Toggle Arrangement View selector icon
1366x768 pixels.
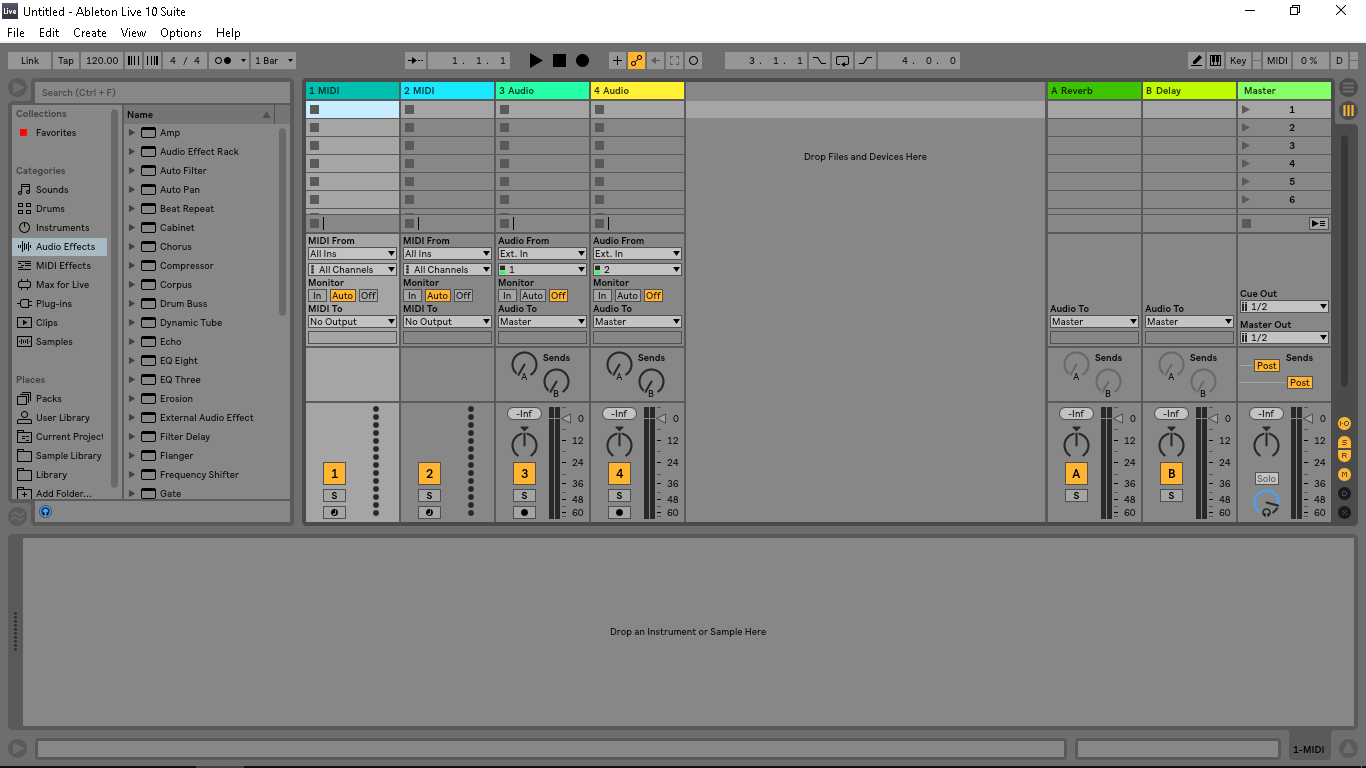click(x=1348, y=88)
